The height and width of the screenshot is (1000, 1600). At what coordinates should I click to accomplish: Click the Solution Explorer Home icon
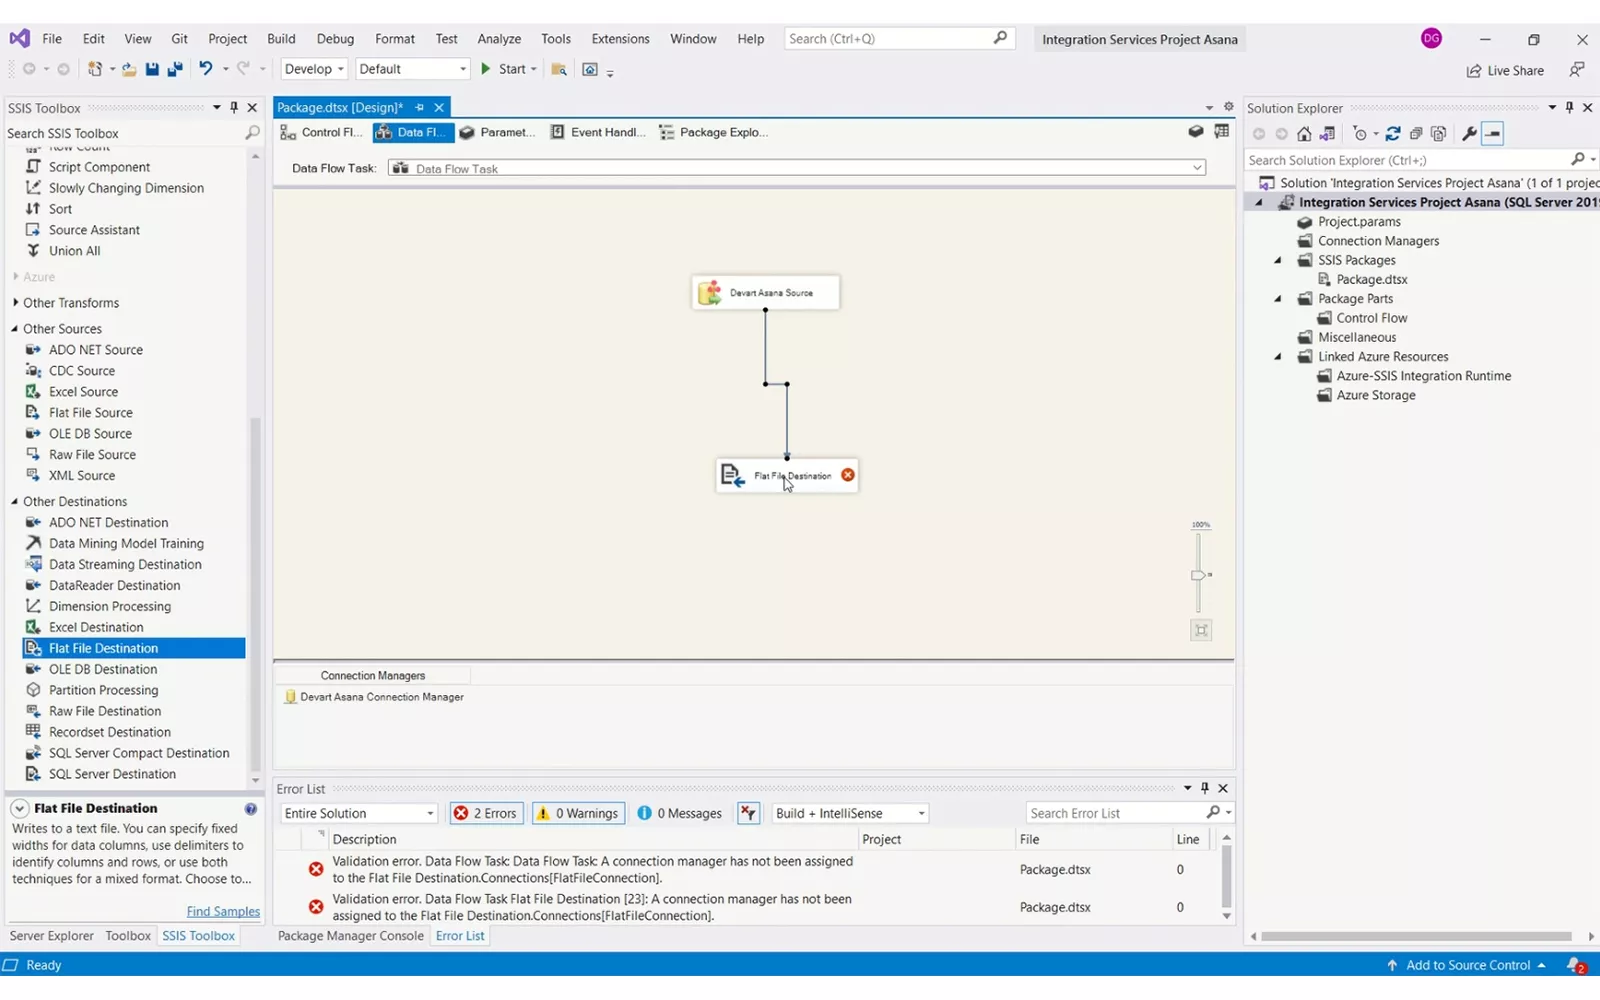tap(1304, 134)
